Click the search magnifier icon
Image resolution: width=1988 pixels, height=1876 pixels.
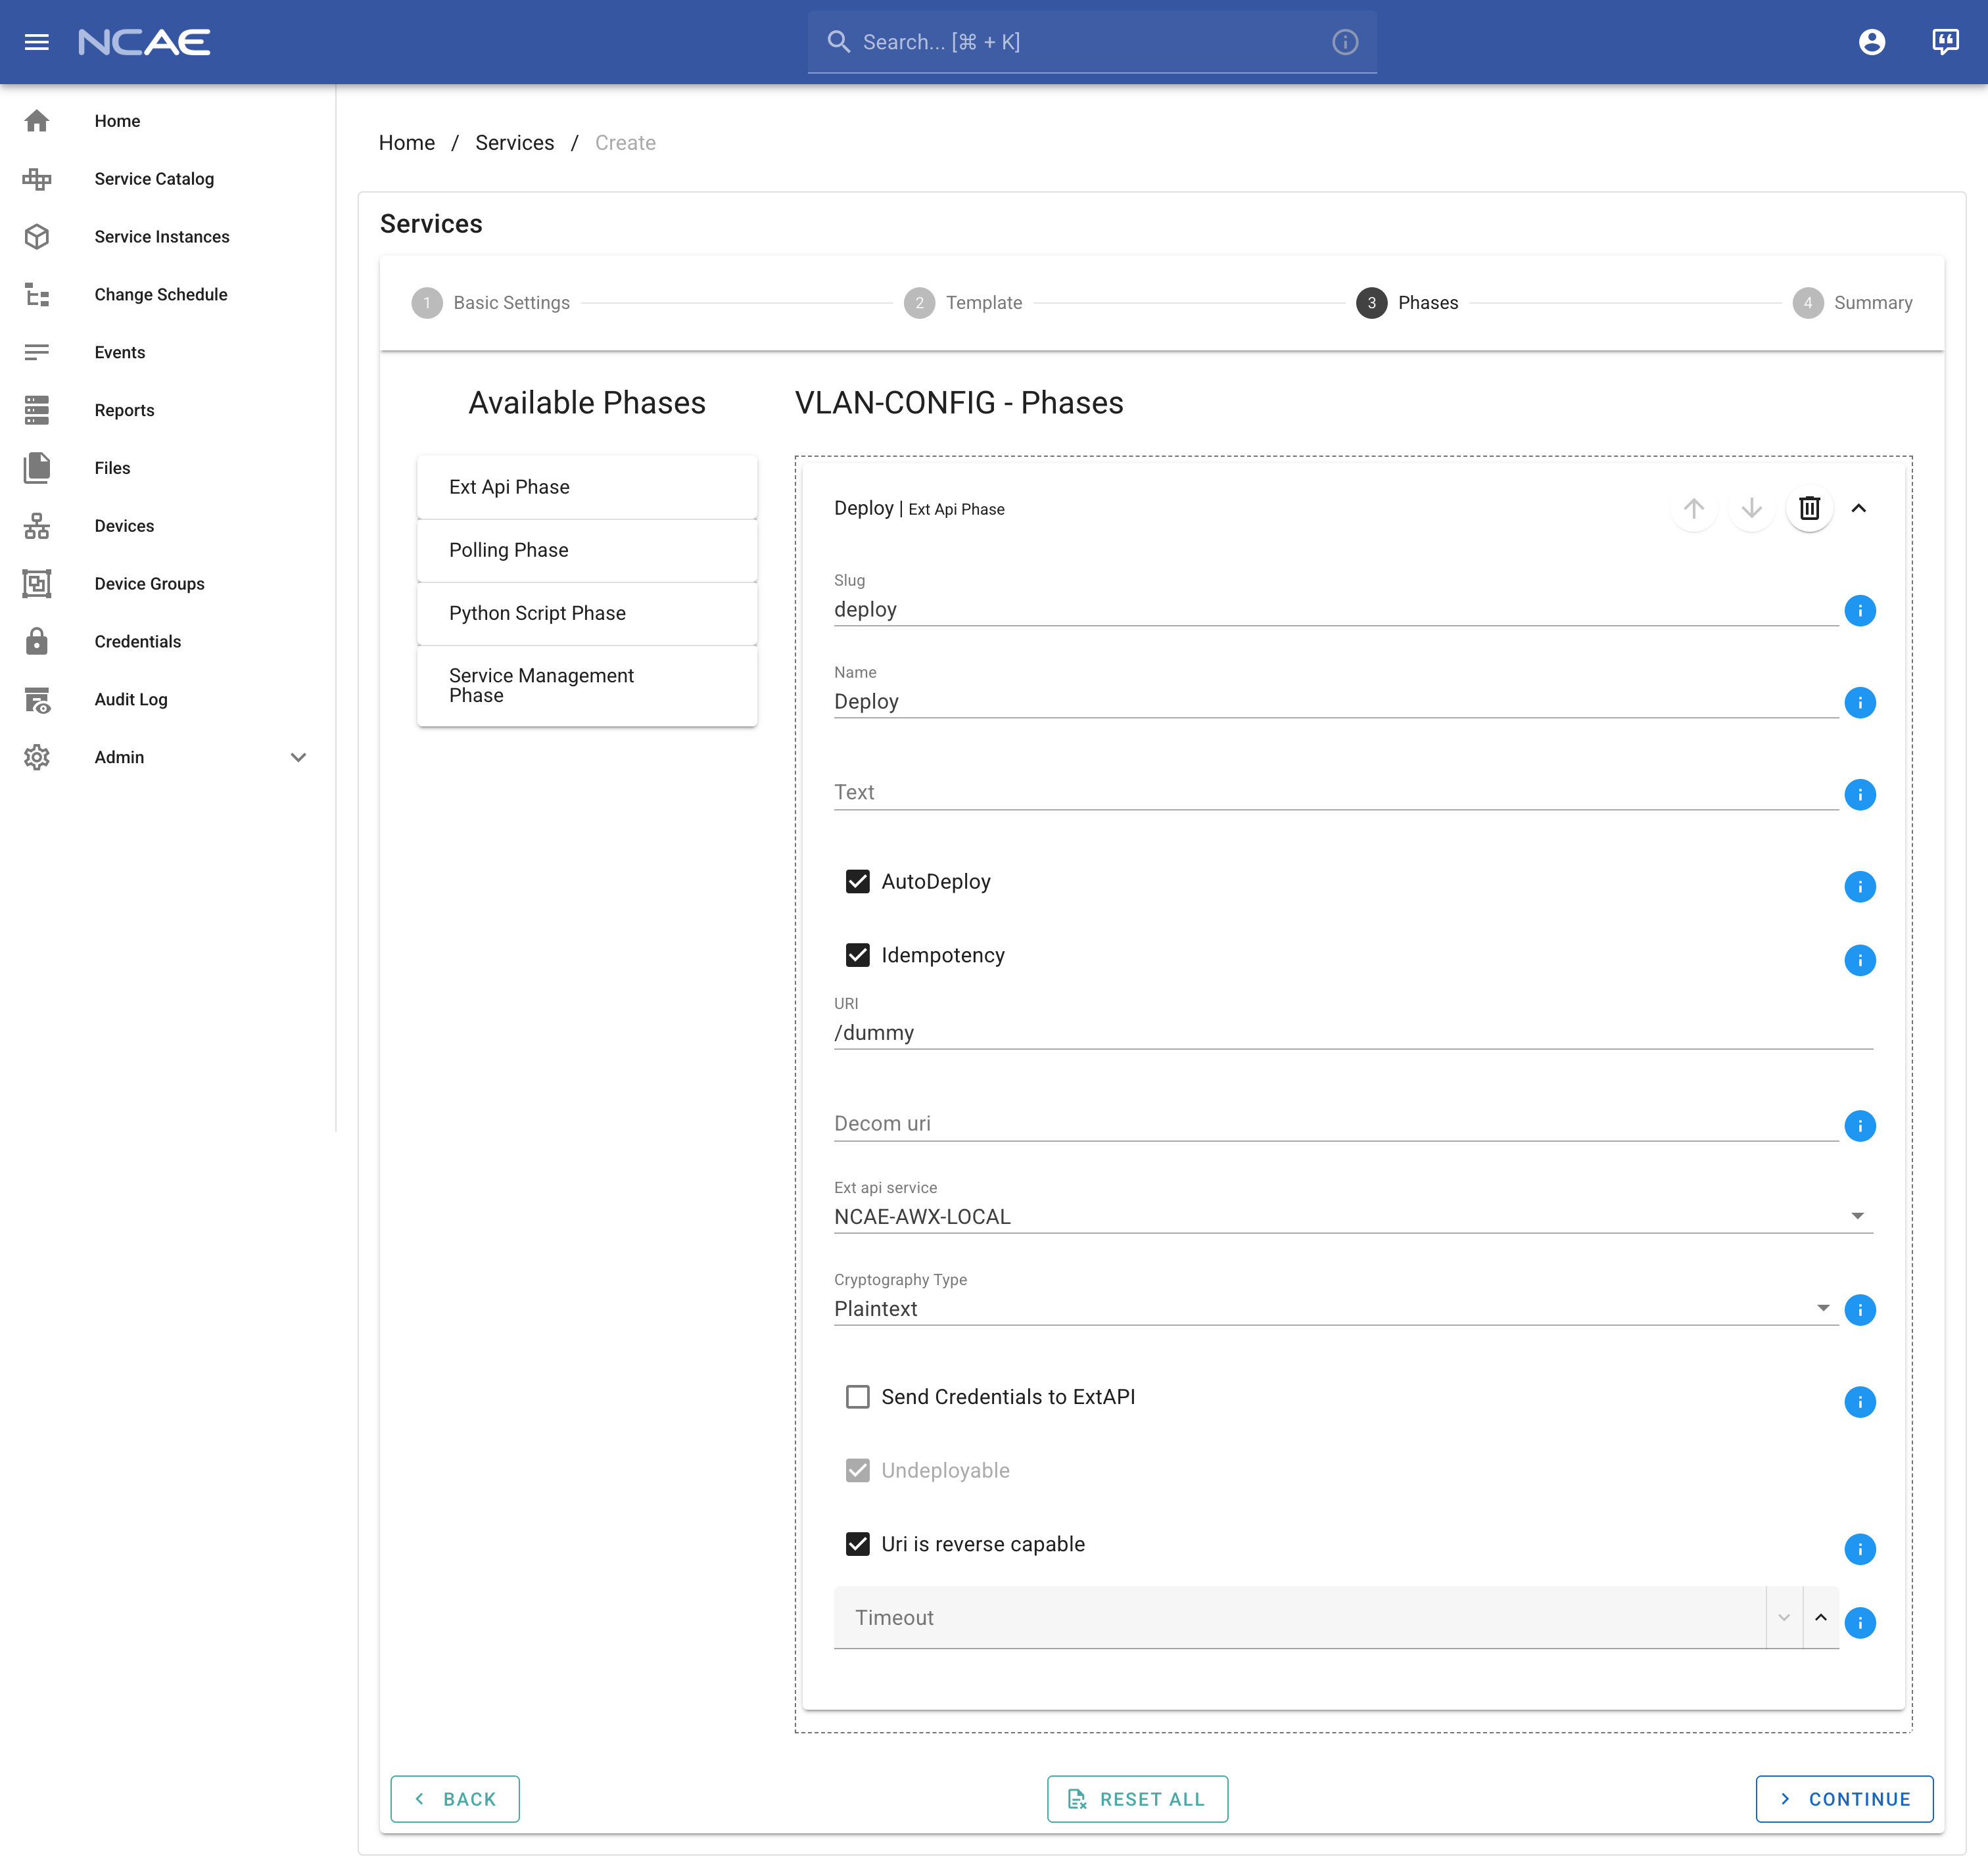(x=838, y=42)
